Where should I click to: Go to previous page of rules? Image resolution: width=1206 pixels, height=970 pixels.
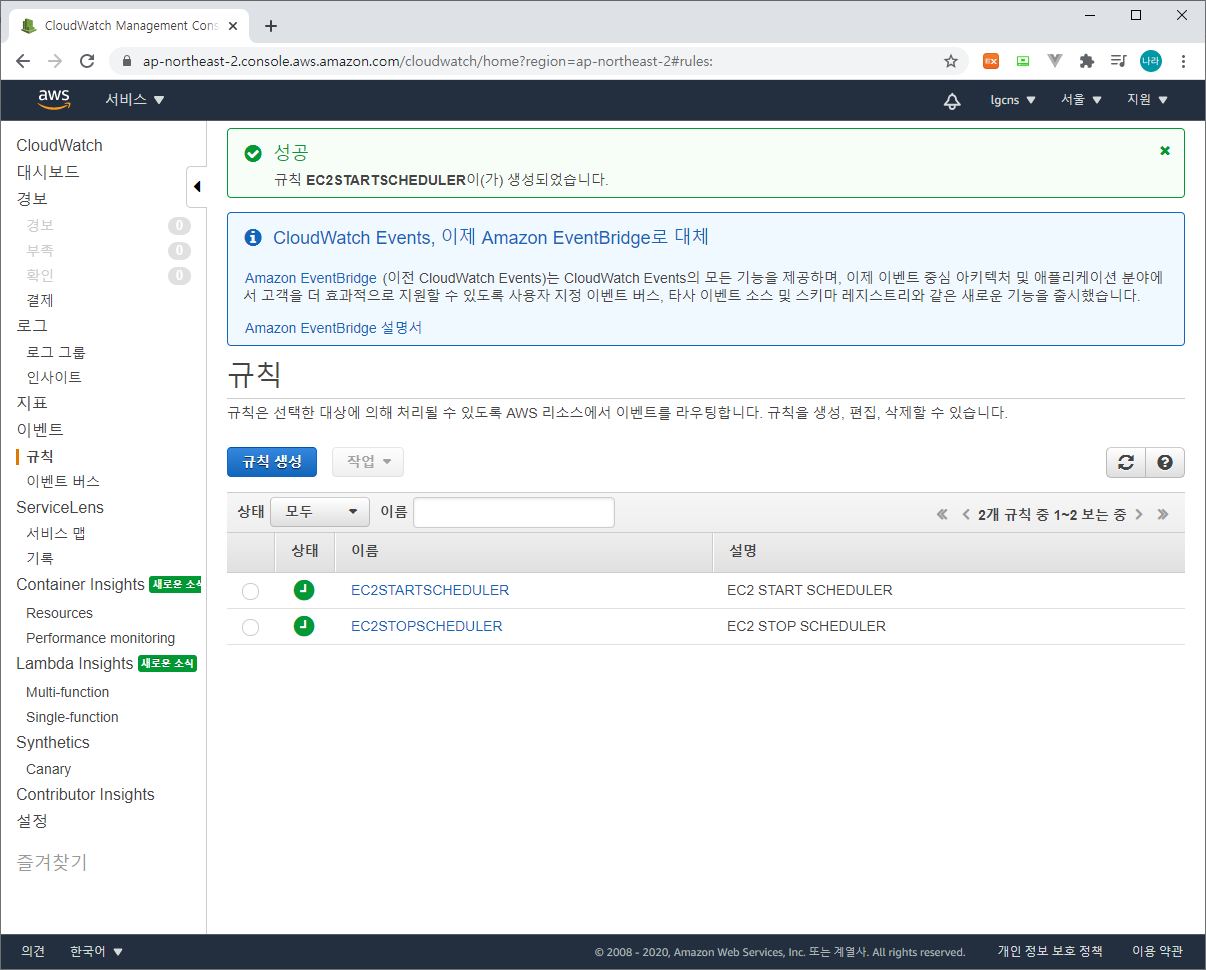pos(966,514)
